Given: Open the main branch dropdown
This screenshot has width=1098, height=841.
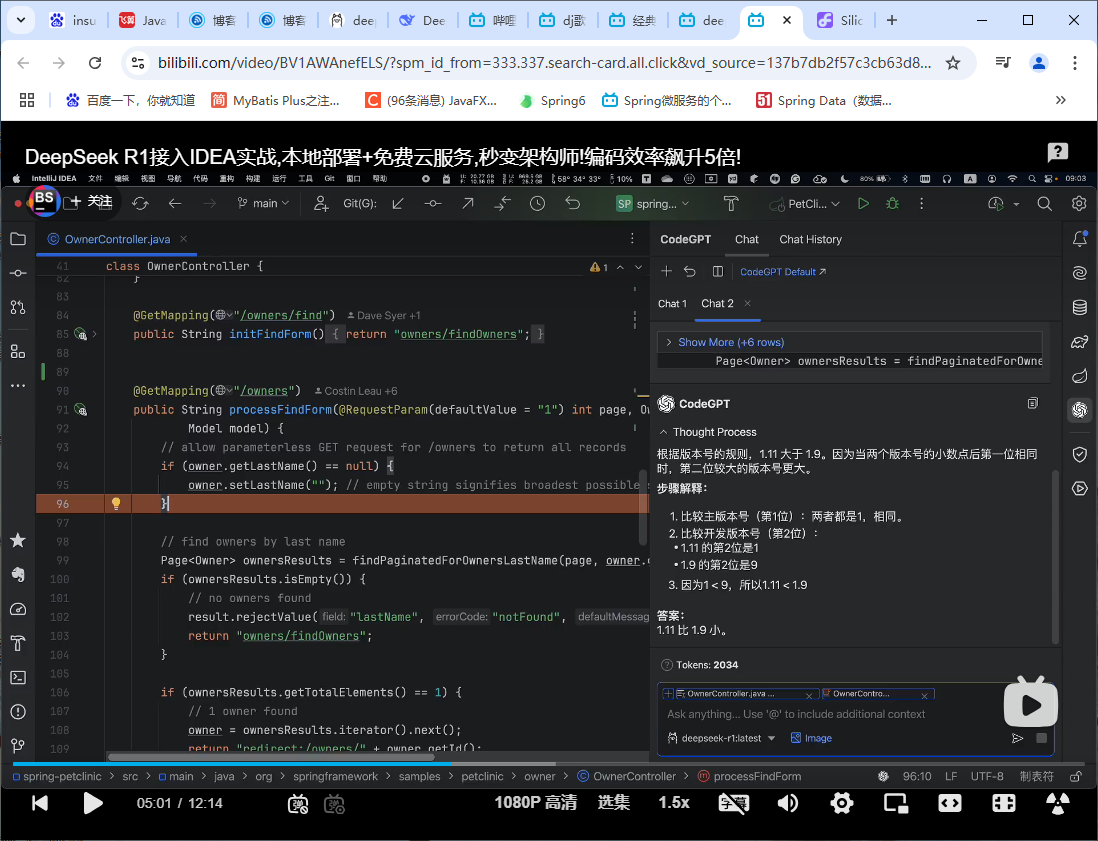Looking at the screenshot, I should pos(263,203).
